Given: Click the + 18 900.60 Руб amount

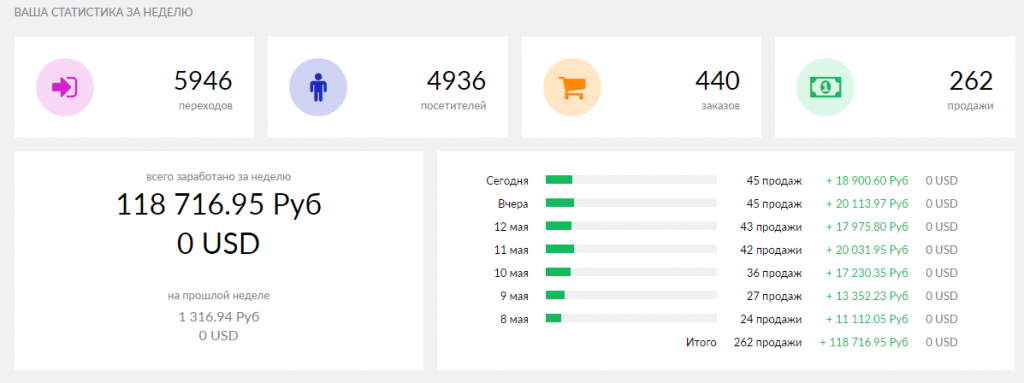Looking at the screenshot, I should (867, 181).
